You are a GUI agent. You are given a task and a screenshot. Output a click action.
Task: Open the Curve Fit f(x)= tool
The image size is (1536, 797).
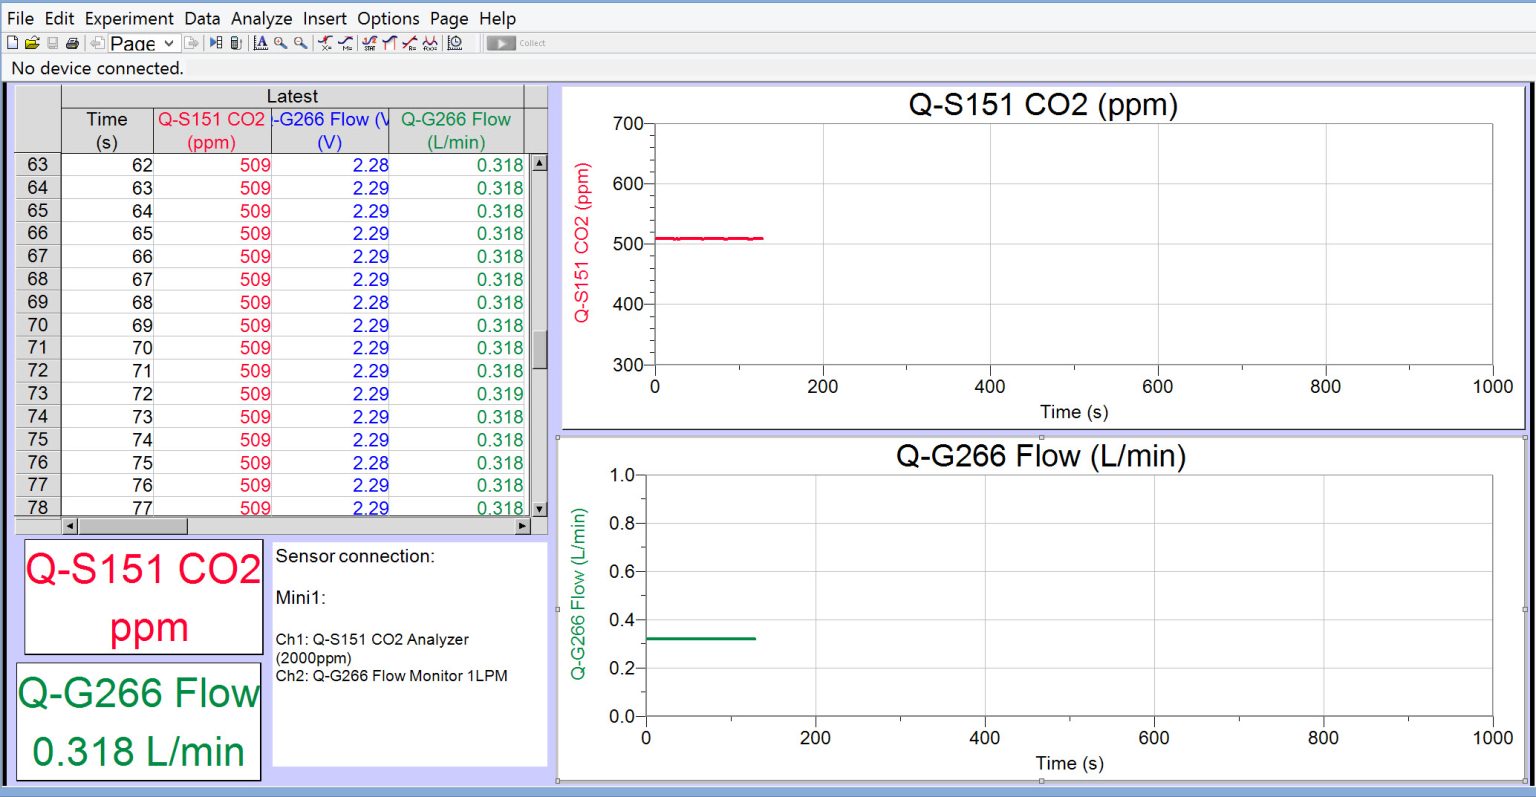[x=430, y=43]
